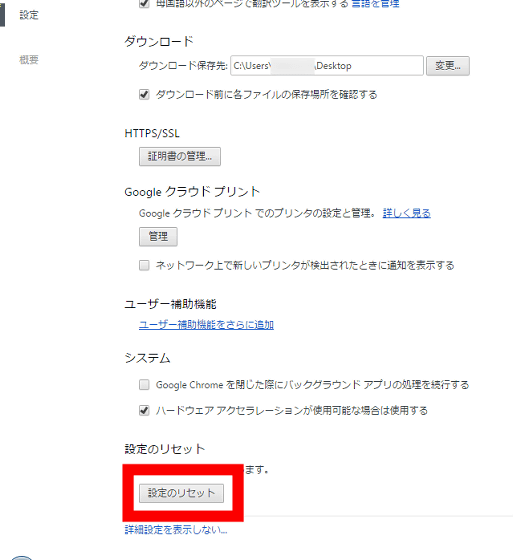513x560 pixels.
Task: Select the システム section heading
Action: [147, 358]
